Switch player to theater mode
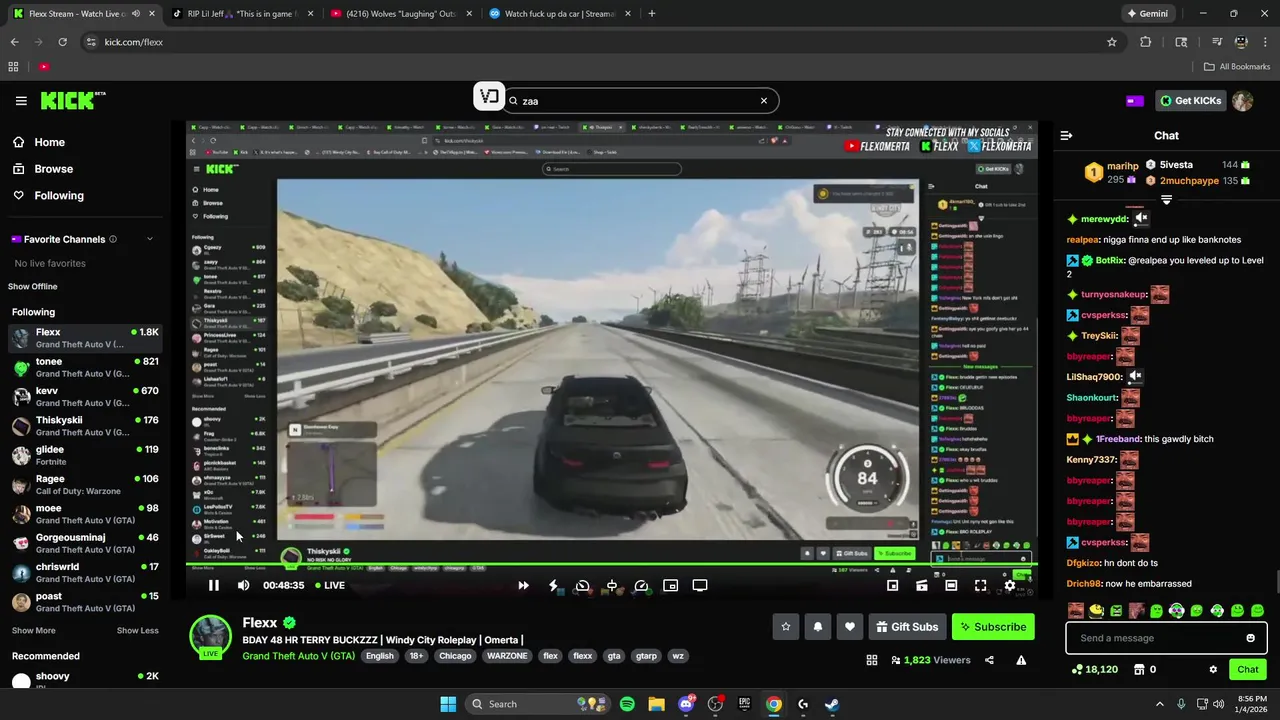Image resolution: width=1280 pixels, height=720 pixels. 951,585
